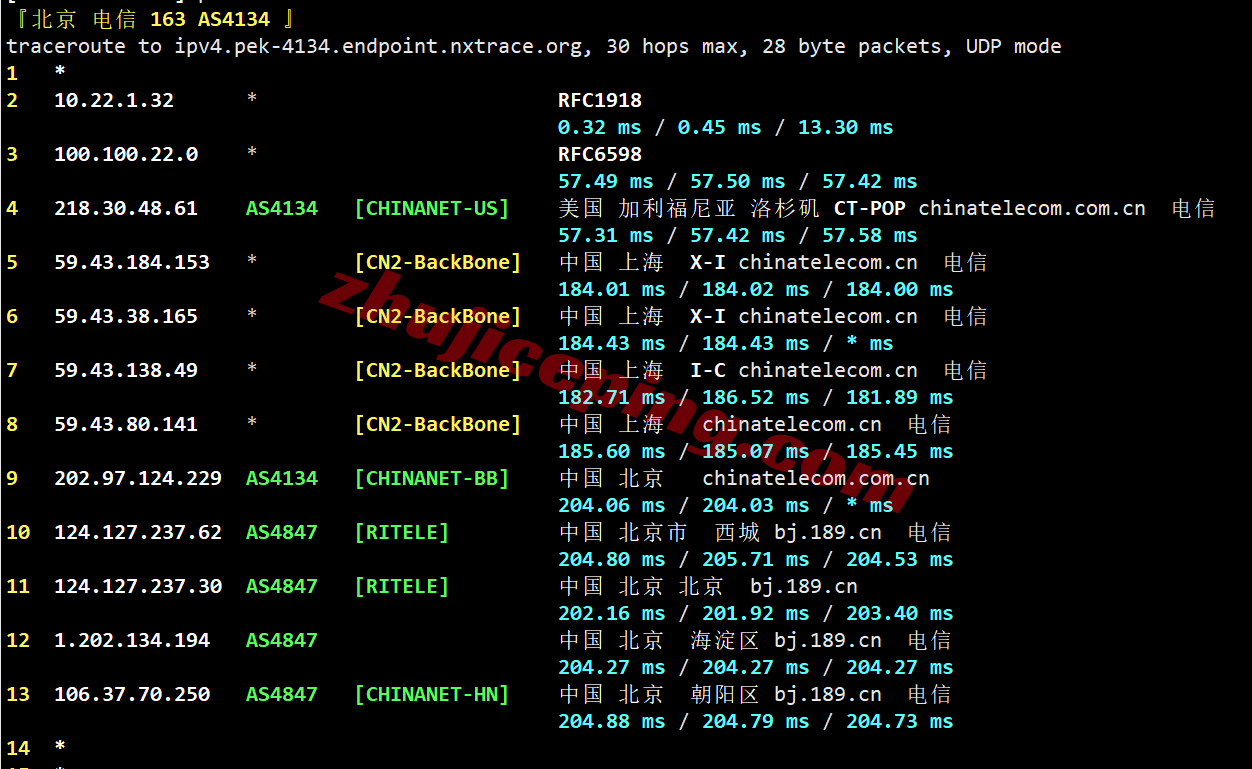The image size is (1252, 769).
Task: Click bj.189.cn in hop 11 row
Action: tap(804, 586)
